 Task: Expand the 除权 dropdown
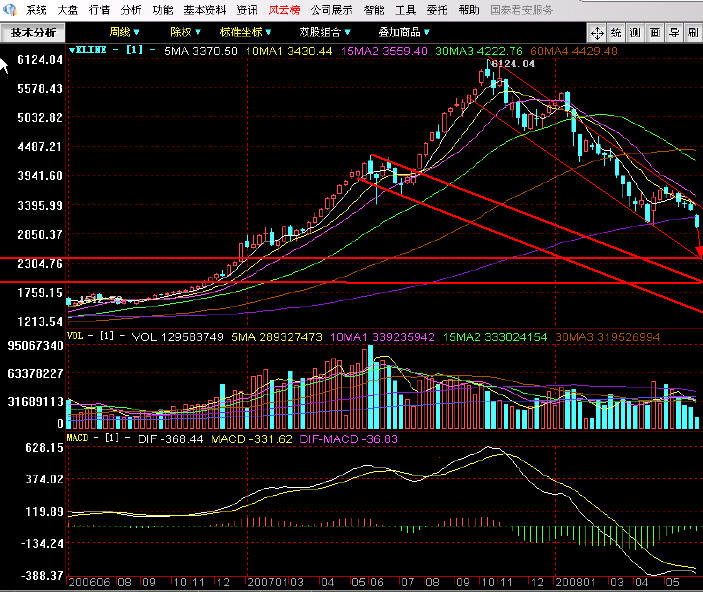point(184,32)
